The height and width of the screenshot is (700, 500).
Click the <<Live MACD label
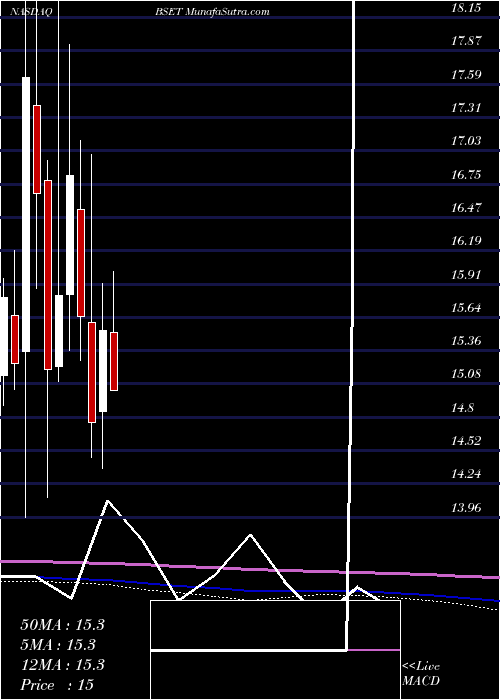pos(421,674)
